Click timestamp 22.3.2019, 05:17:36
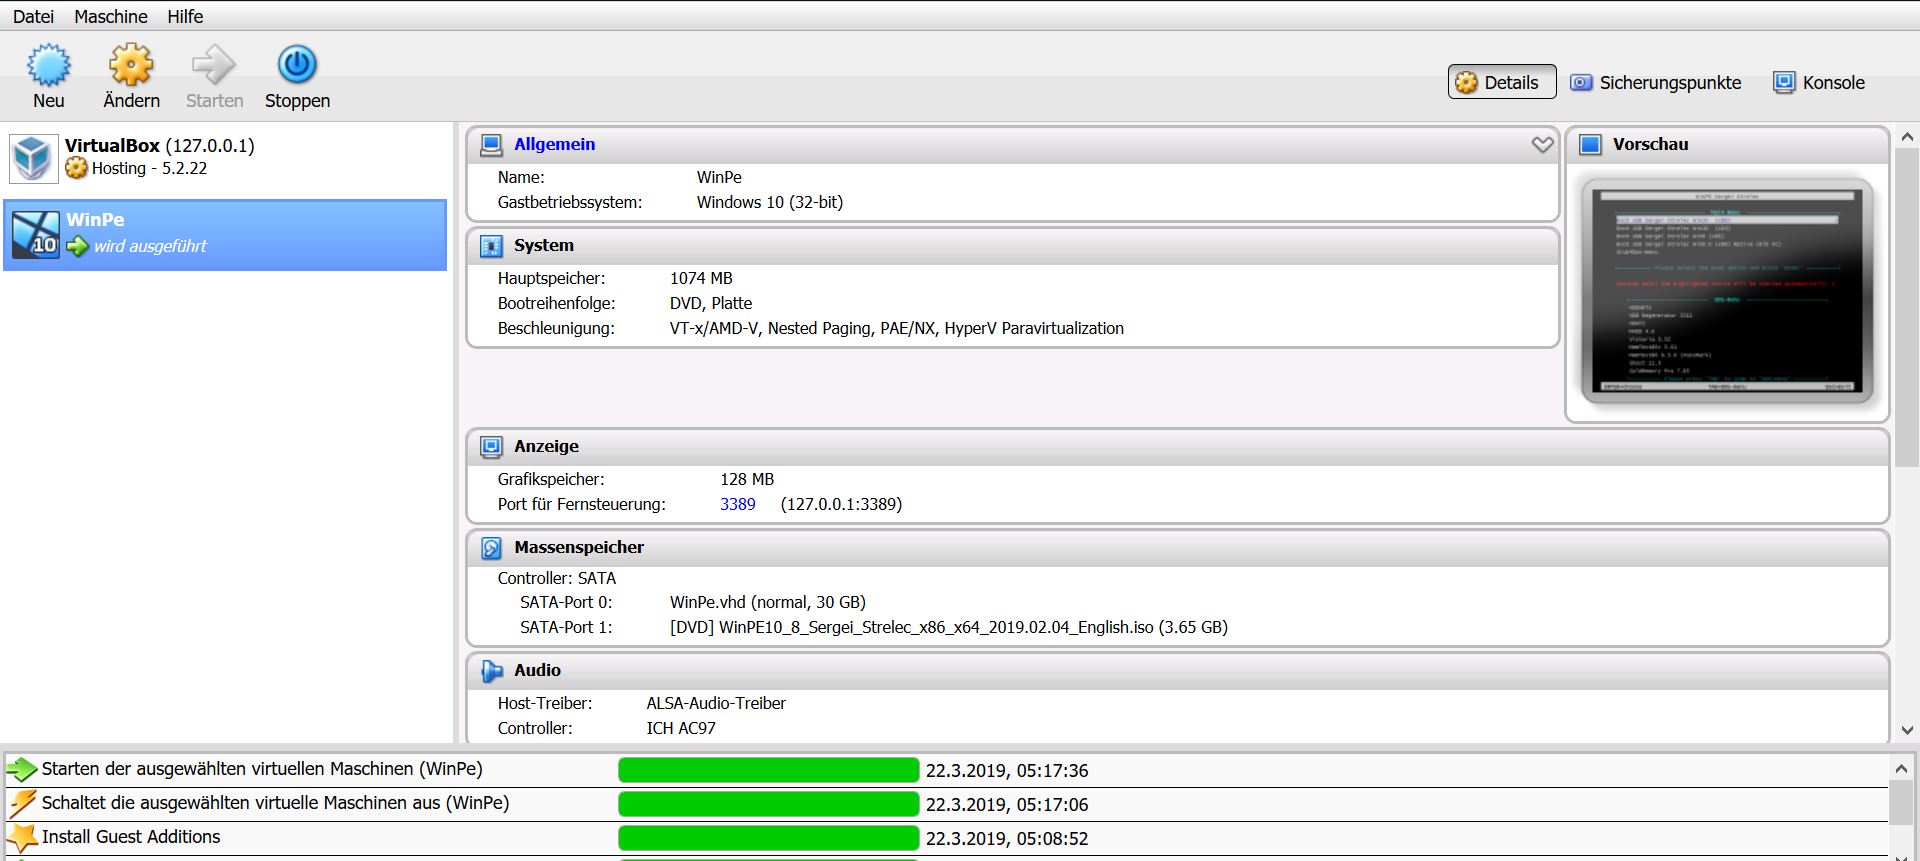1920x861 pixels. coord(1007,771)
